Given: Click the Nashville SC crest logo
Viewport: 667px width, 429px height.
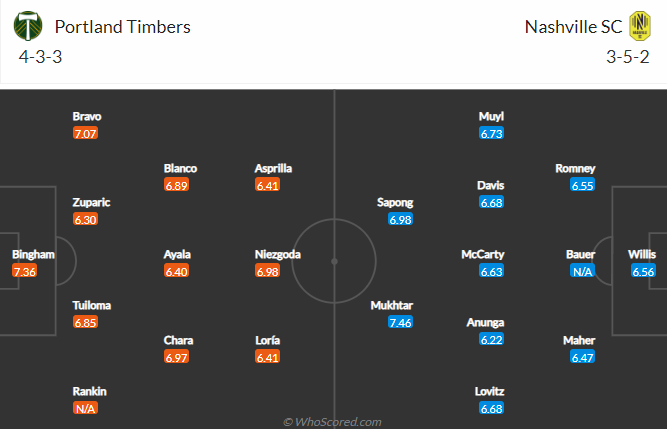Looking at the screenshot, I should click(640, 26).
